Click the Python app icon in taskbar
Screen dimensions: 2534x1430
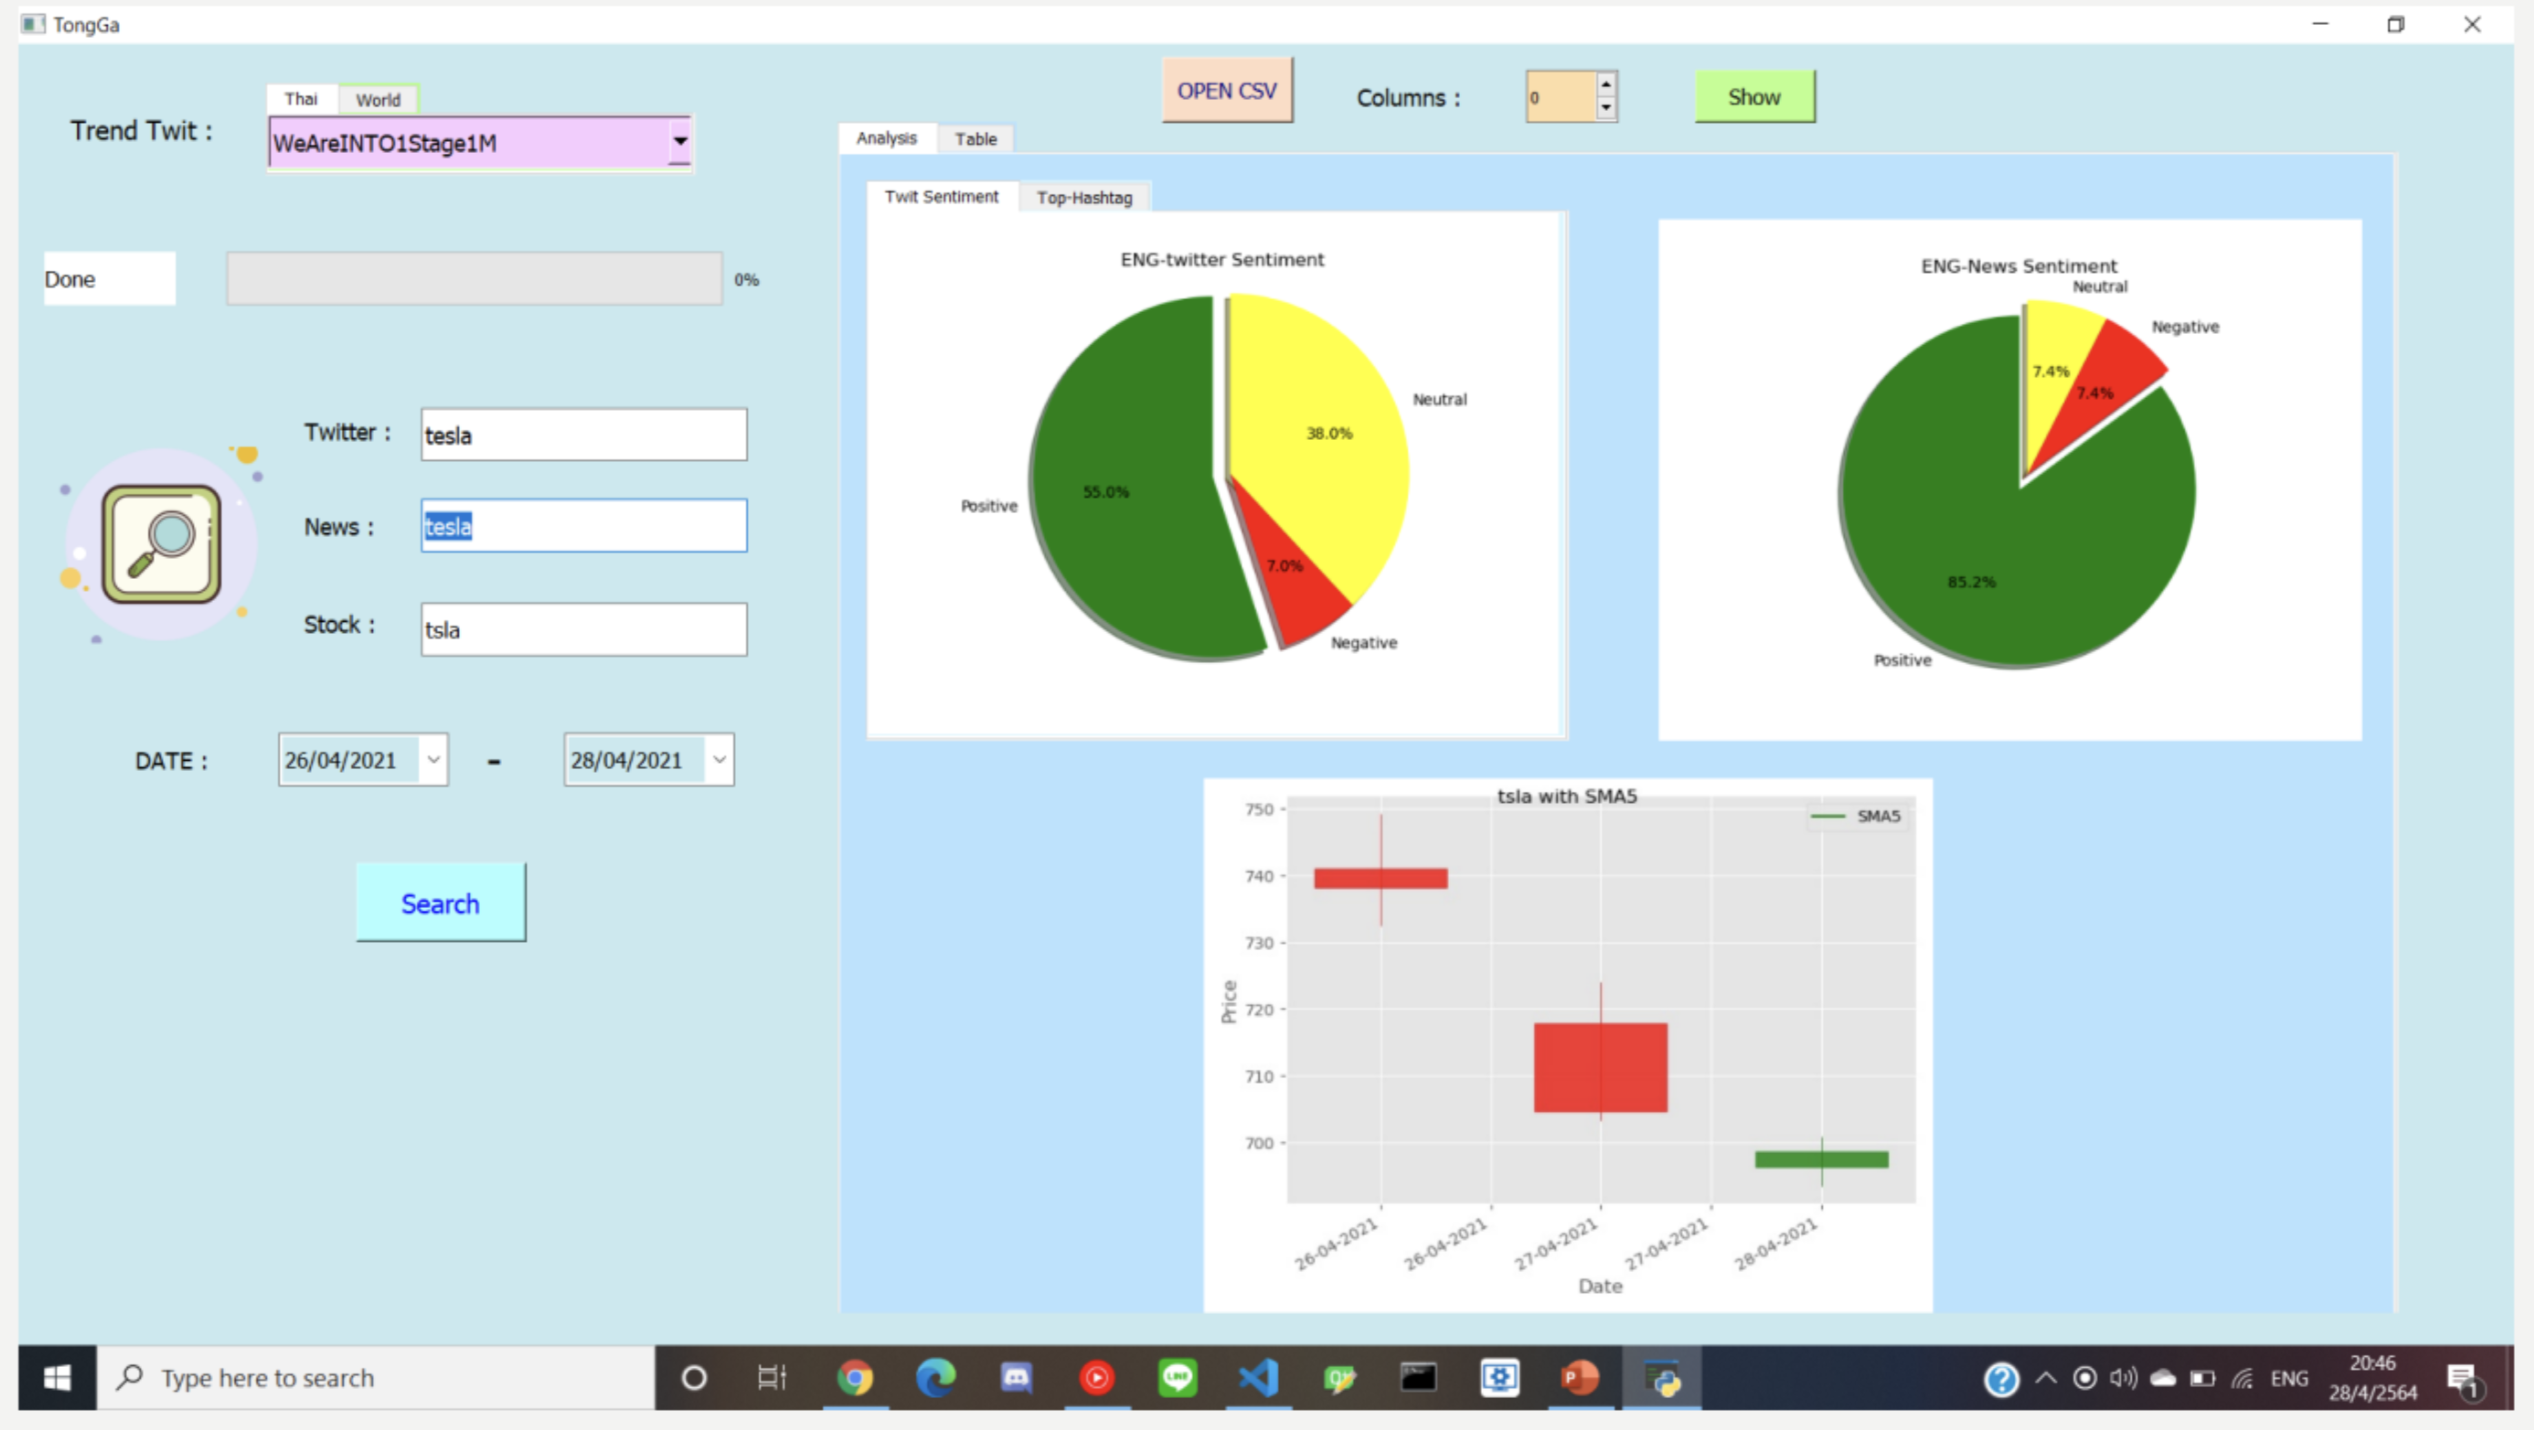1659,1378
